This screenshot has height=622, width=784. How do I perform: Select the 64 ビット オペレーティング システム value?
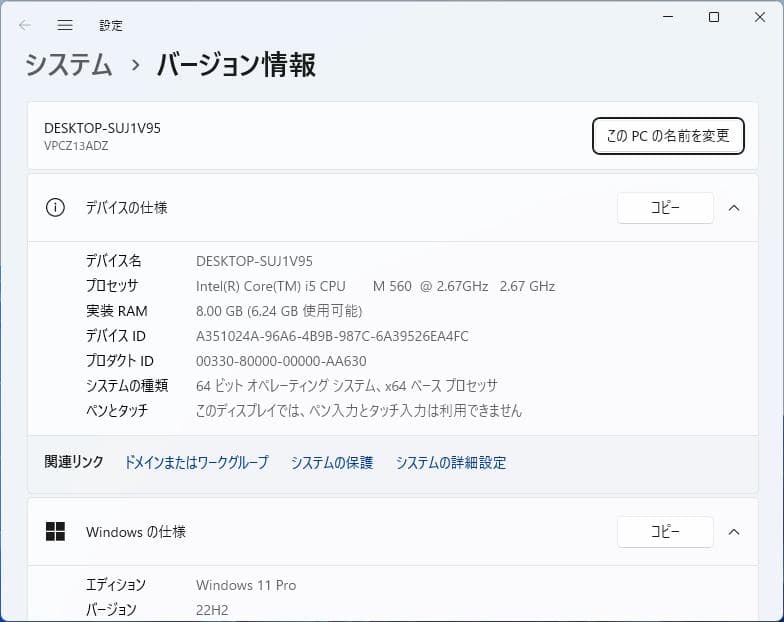(x=346, y=386)
